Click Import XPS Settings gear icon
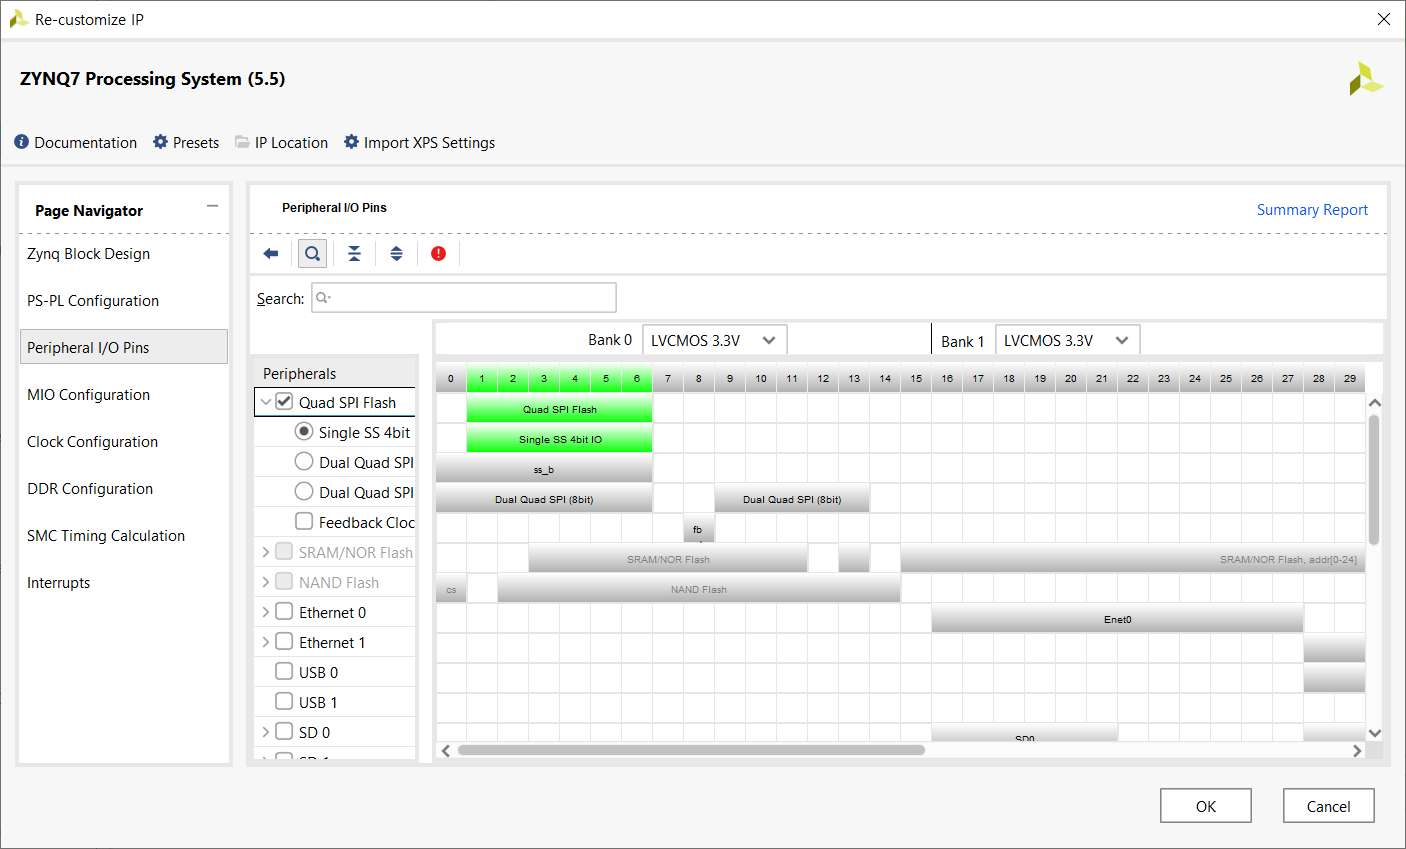The height and width of the screenshot is (849, 1406). [x=351, y=142]
